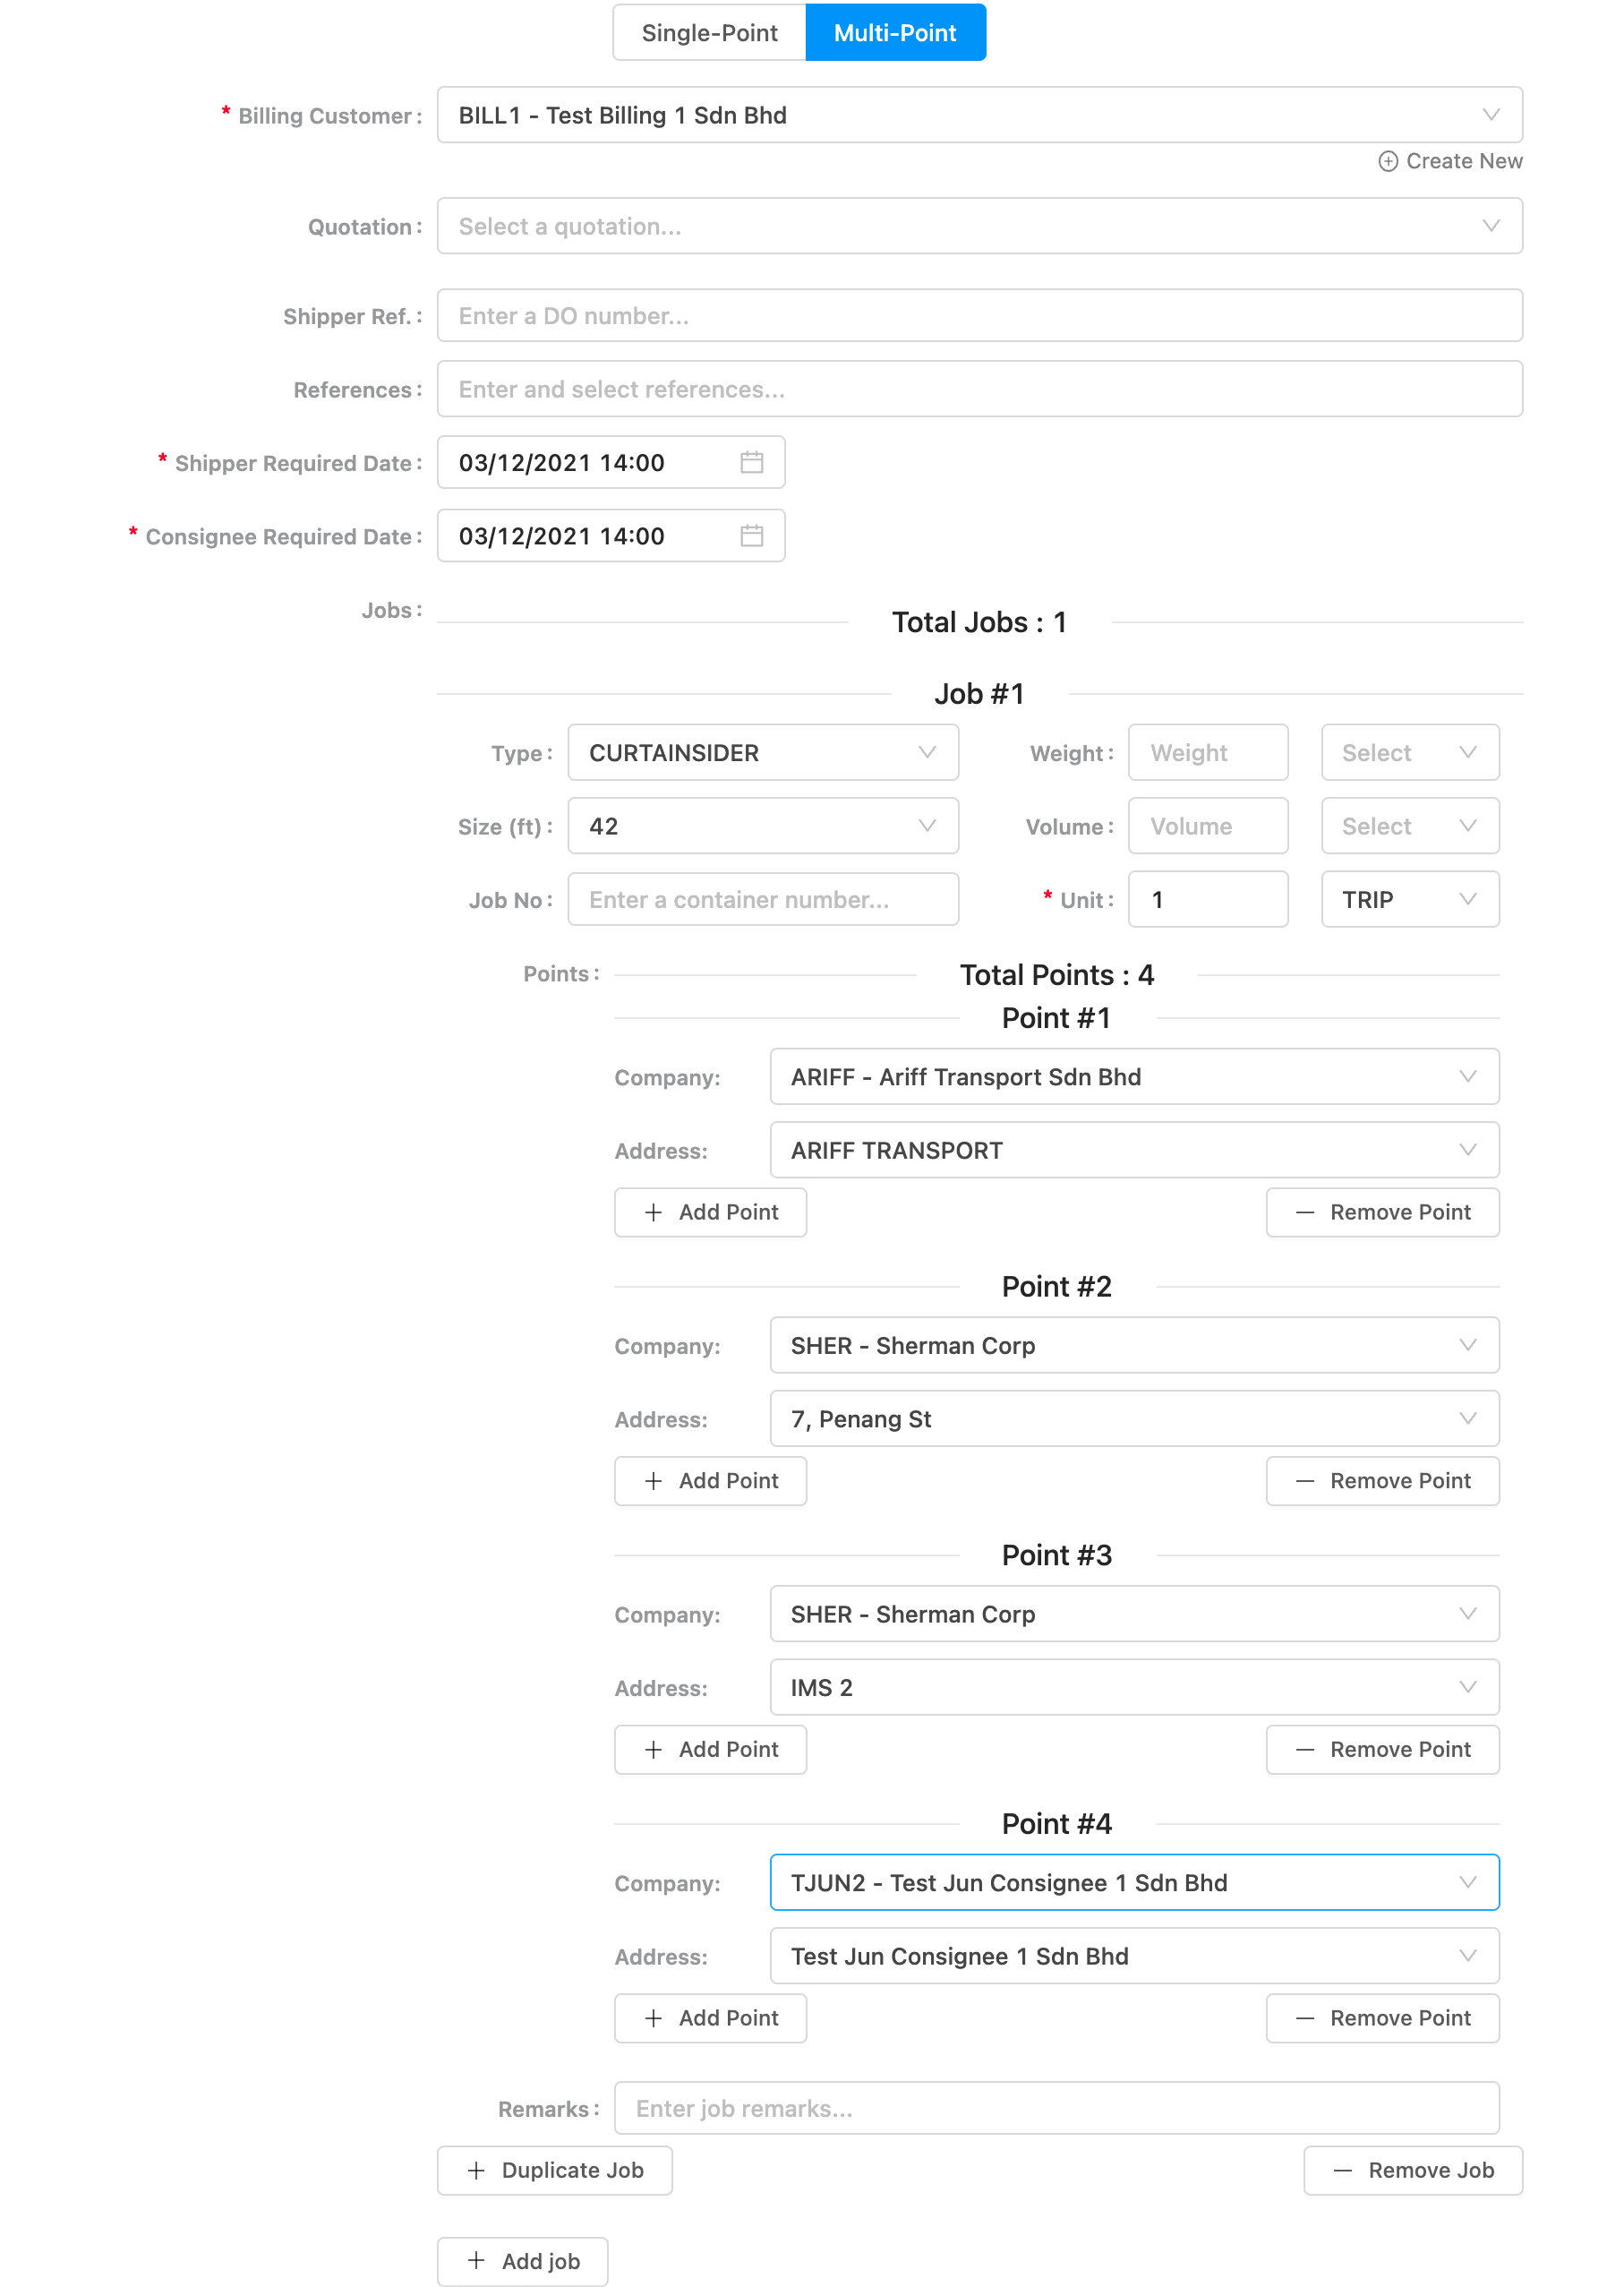Focus the Job No container number field

[x=763, y=900]
